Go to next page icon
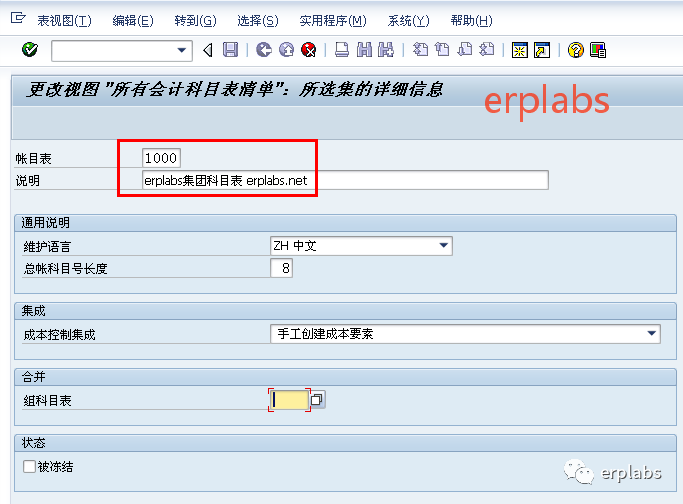 [465, 50]
